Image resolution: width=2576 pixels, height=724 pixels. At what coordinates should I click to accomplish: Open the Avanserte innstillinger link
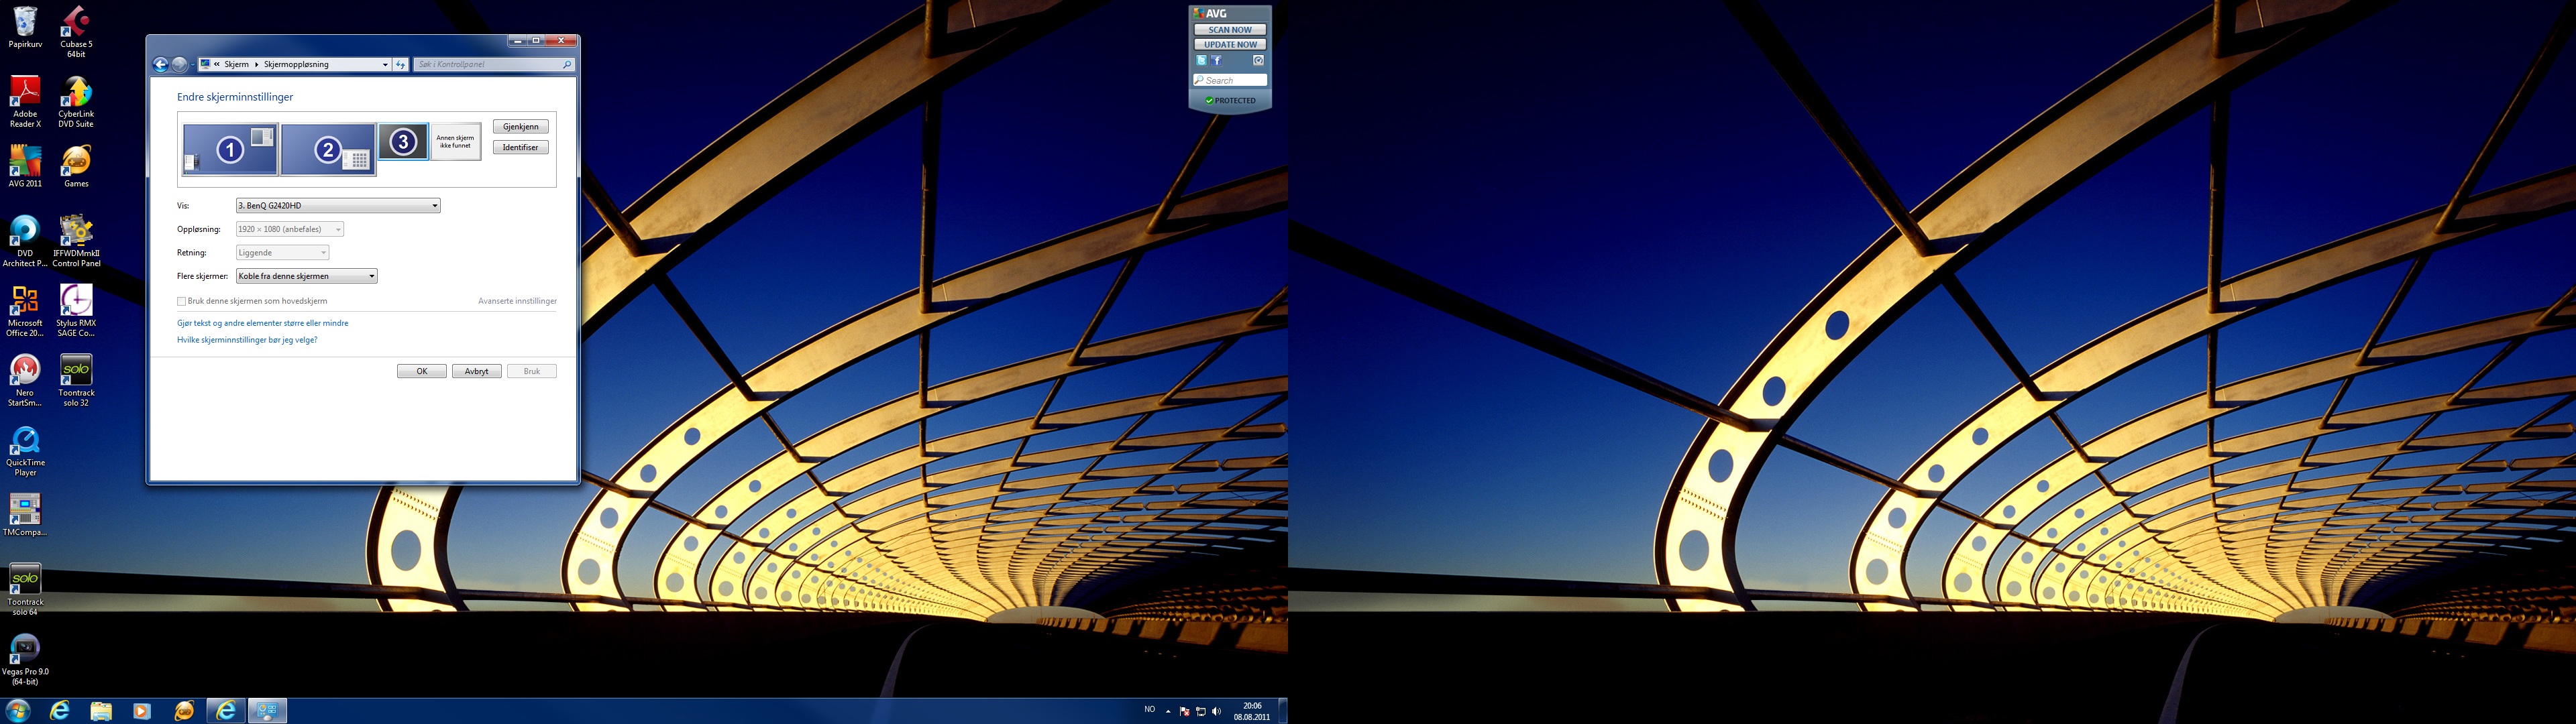[x=517, y=301]
